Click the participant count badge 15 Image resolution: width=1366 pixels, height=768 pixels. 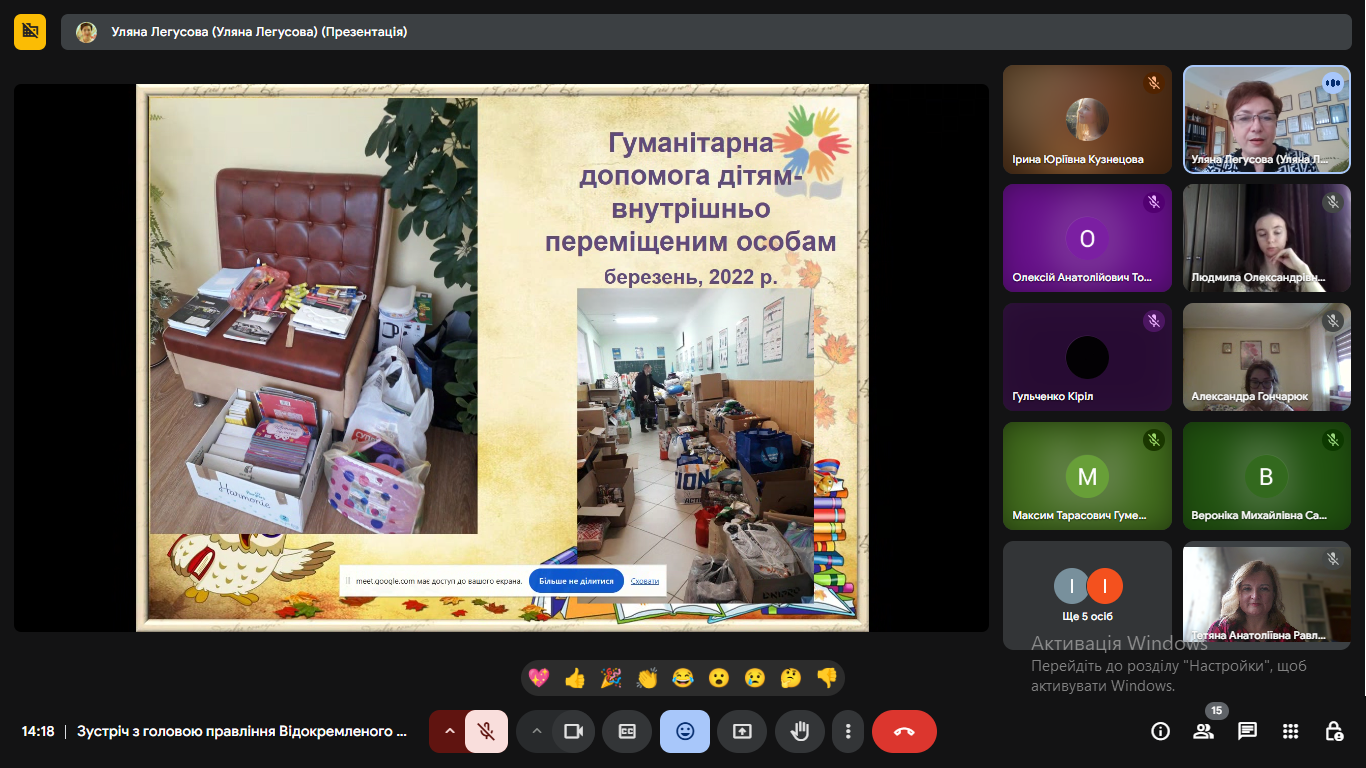(x=1216, y=710)
